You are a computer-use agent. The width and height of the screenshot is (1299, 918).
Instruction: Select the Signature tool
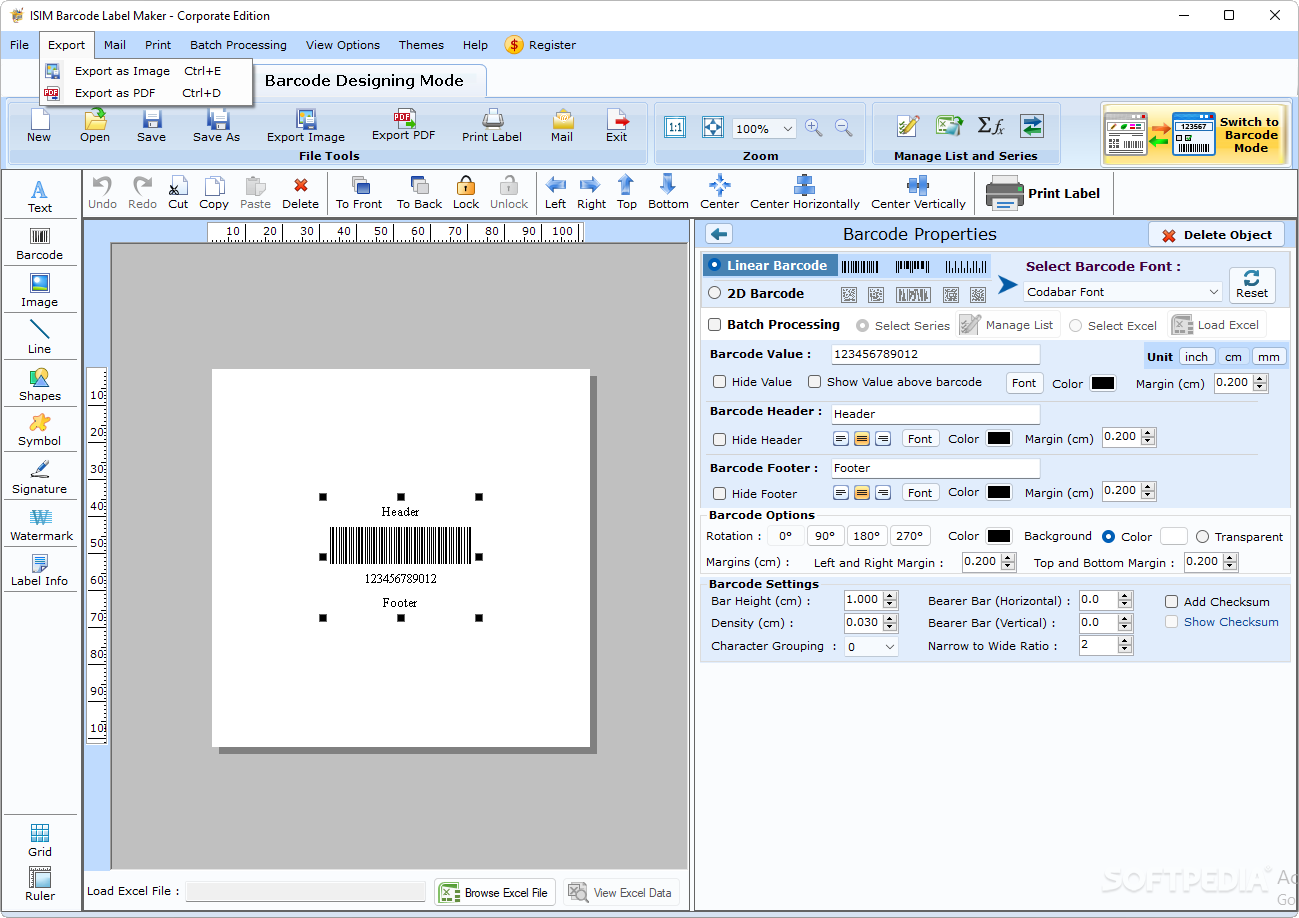[x=40, y=477]
